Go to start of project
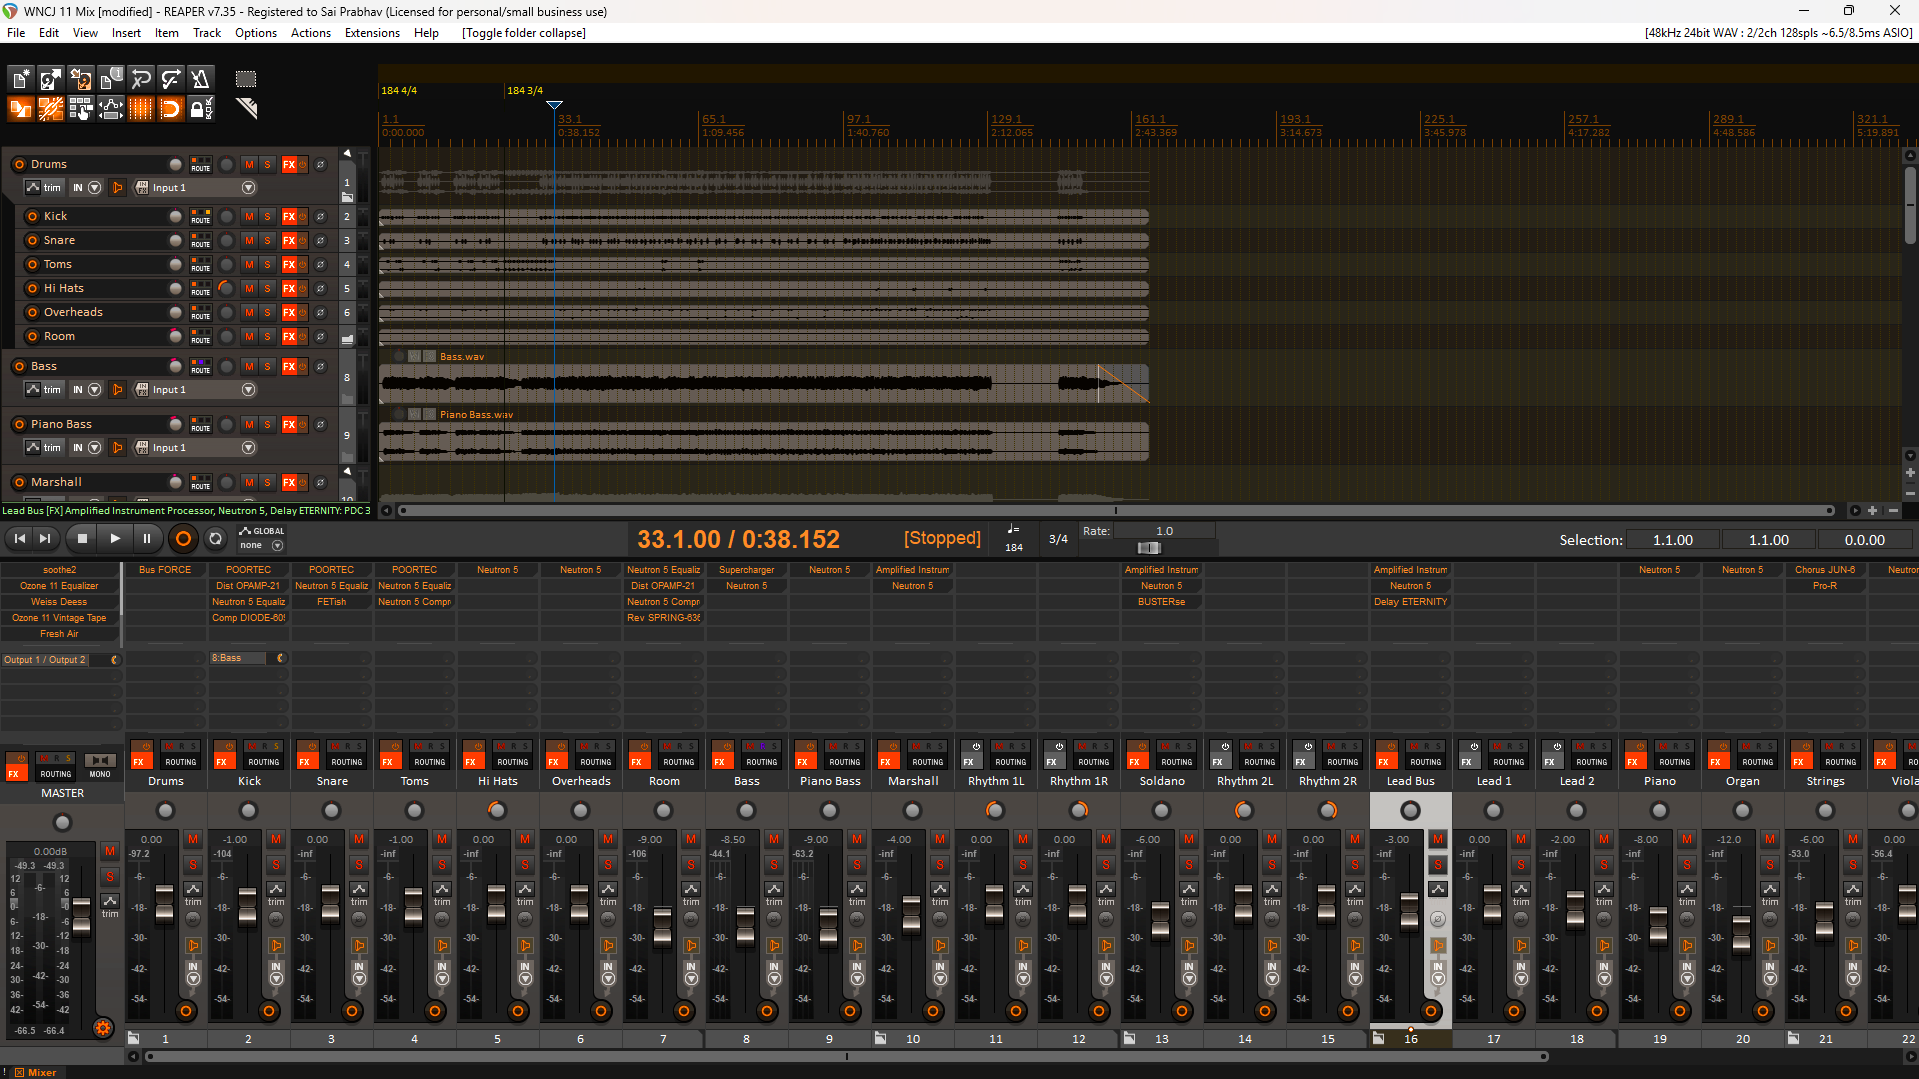The height and width of the screenshot is (1079, 1919). 20,539
